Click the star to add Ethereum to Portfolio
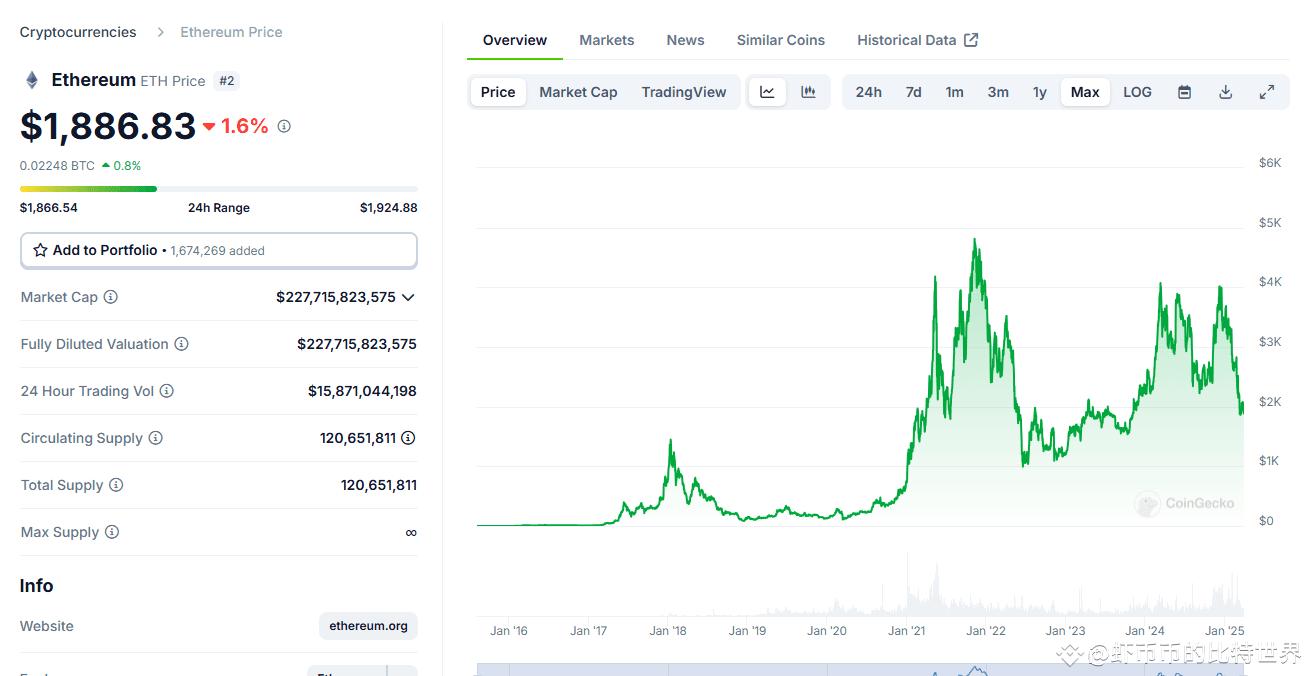1310x676 pixels. [x=41, y=250]
